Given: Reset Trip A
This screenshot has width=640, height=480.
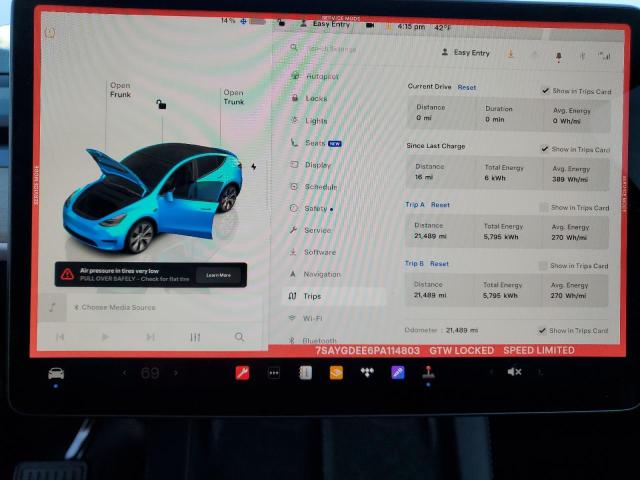Looking at the screenshot, I should 440,205.
